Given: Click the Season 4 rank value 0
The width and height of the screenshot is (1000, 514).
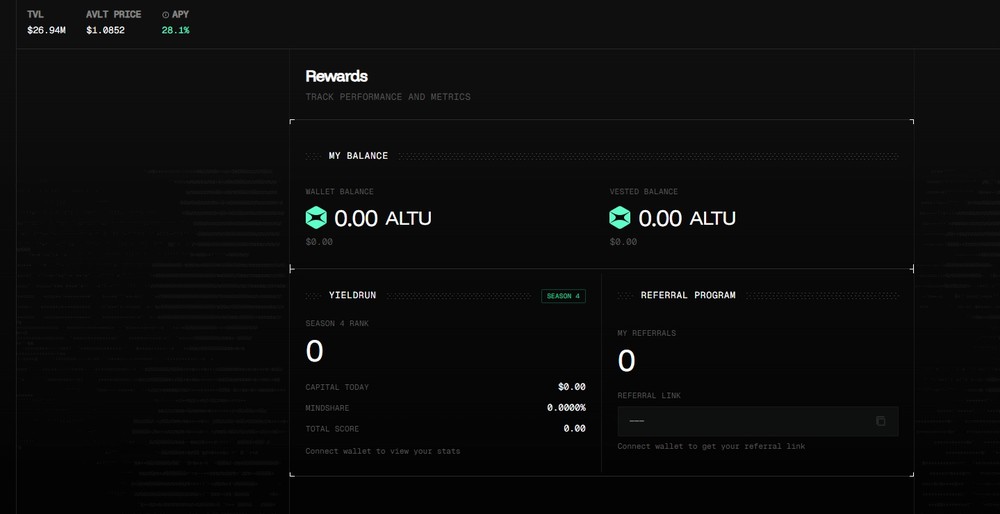Looking at the screenshot, I should click(x=314, y=351).
